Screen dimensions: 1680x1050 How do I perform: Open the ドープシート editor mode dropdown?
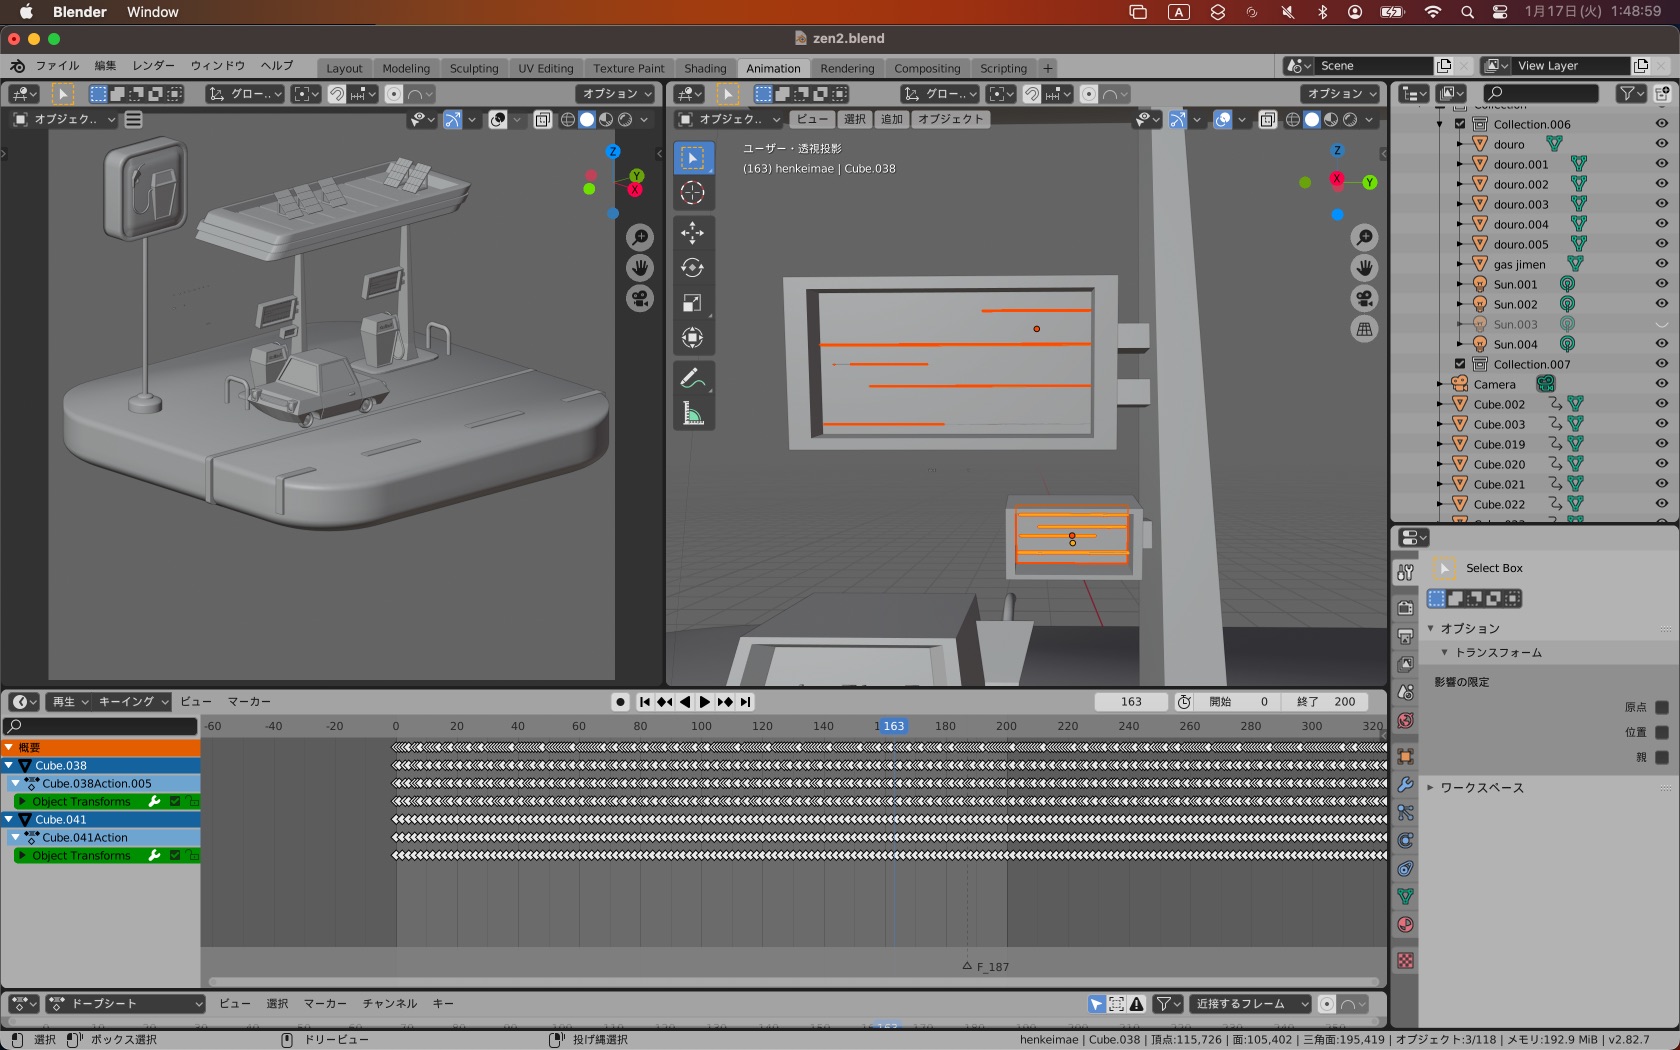(127, 1004)
